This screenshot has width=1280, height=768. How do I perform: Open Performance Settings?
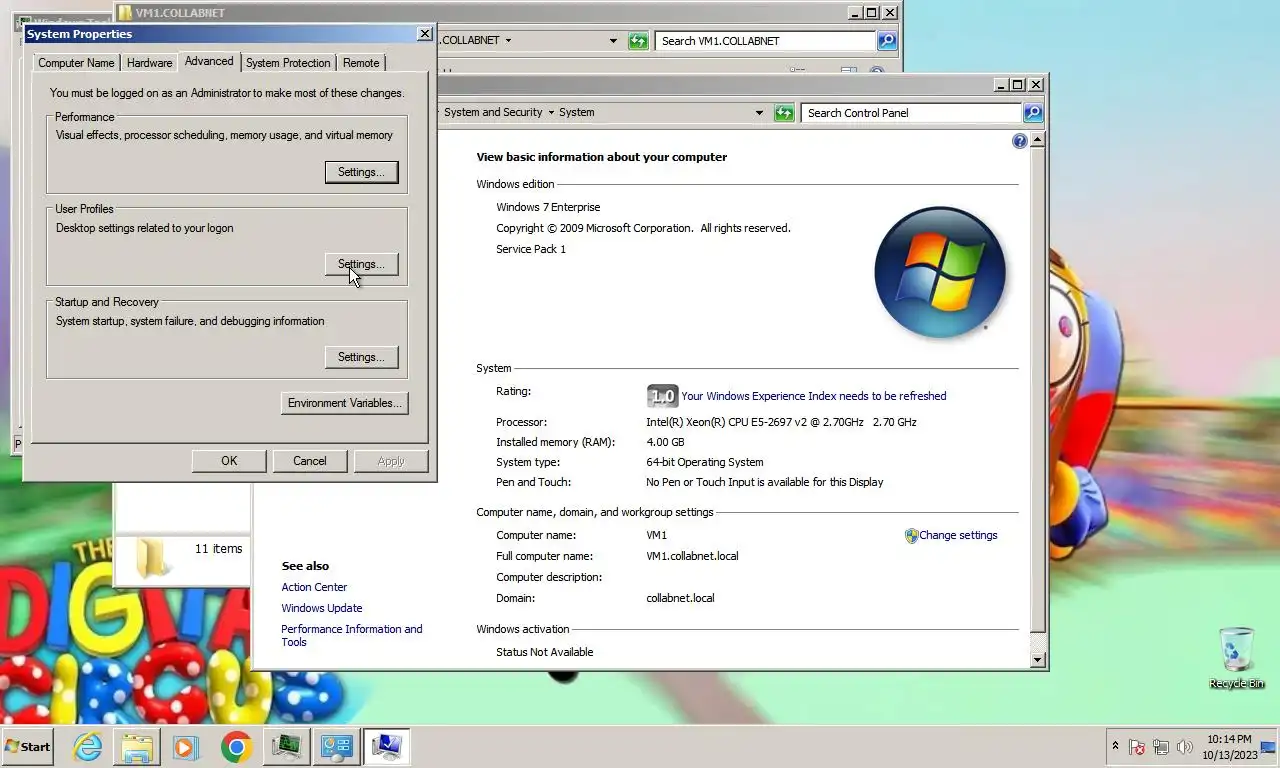tap(361, 172)
